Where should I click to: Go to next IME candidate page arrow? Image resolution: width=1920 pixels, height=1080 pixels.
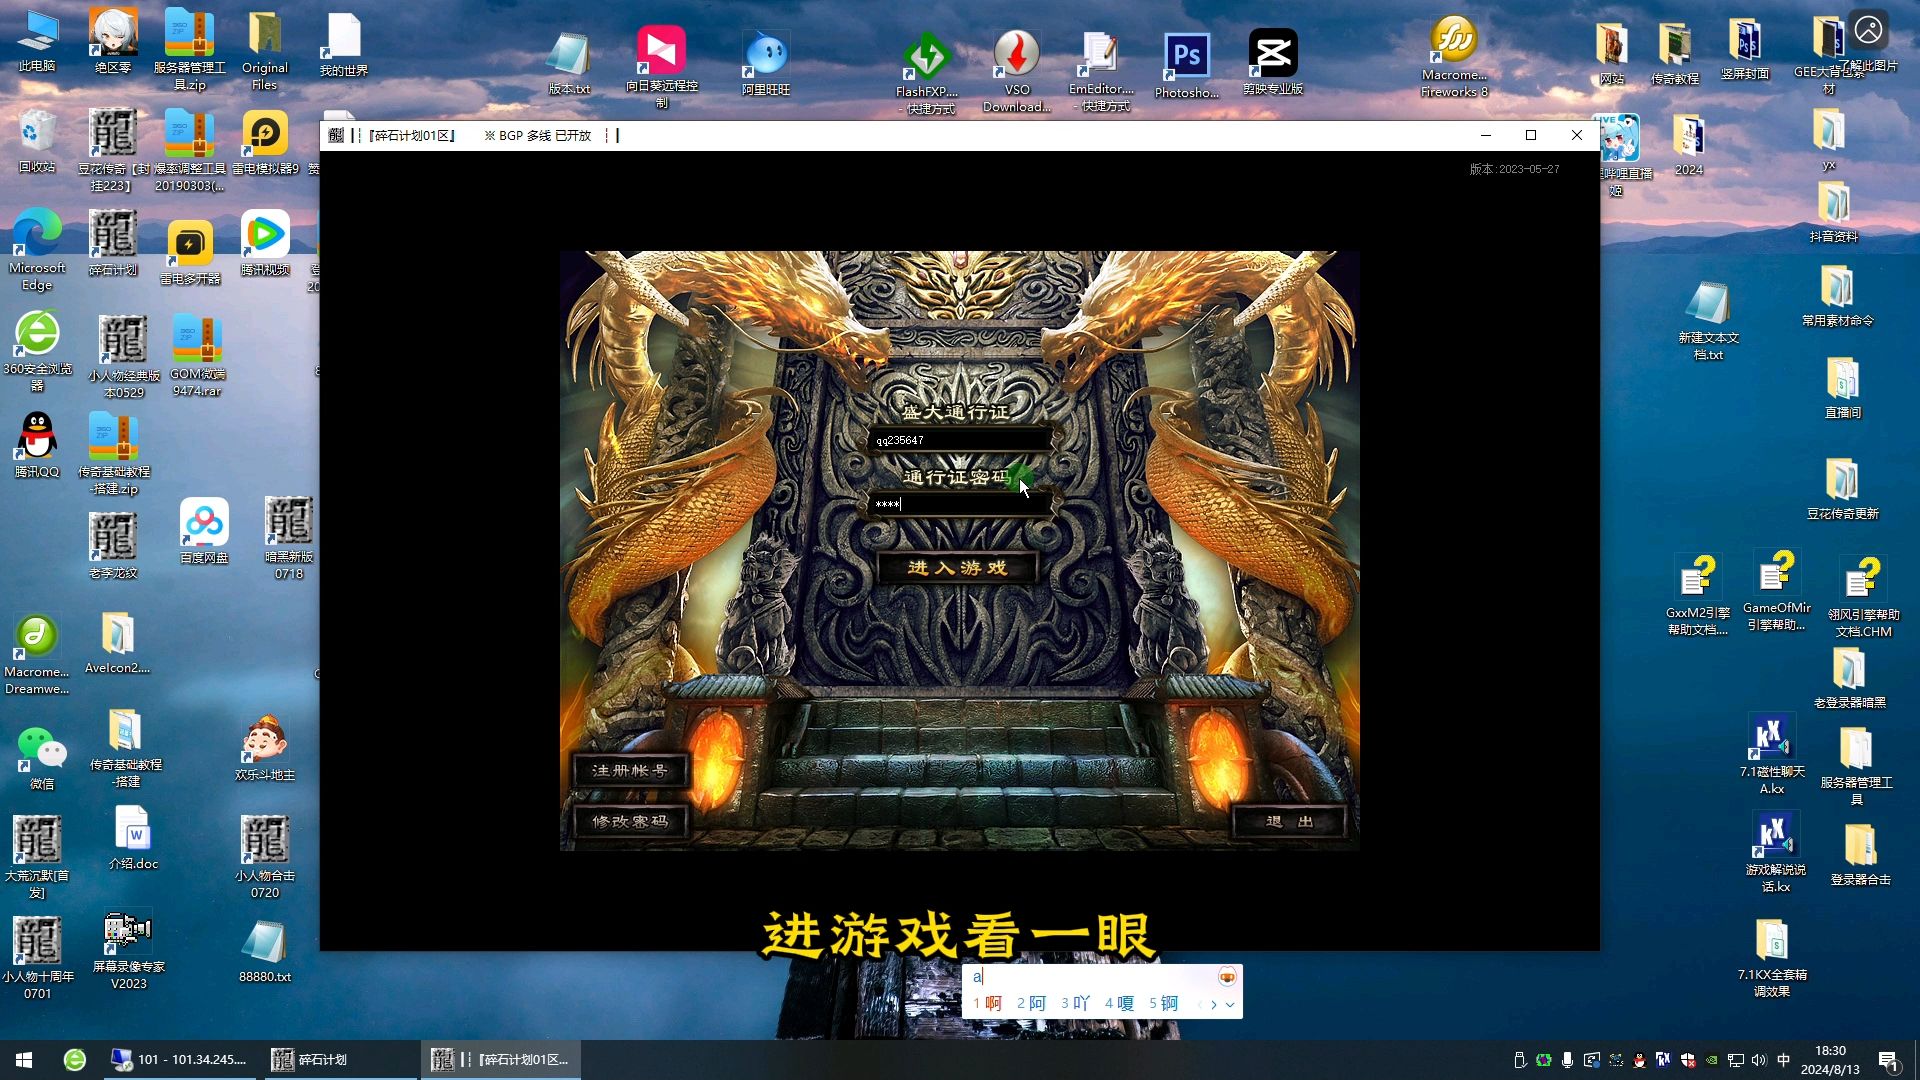tap(1214, 1004)
